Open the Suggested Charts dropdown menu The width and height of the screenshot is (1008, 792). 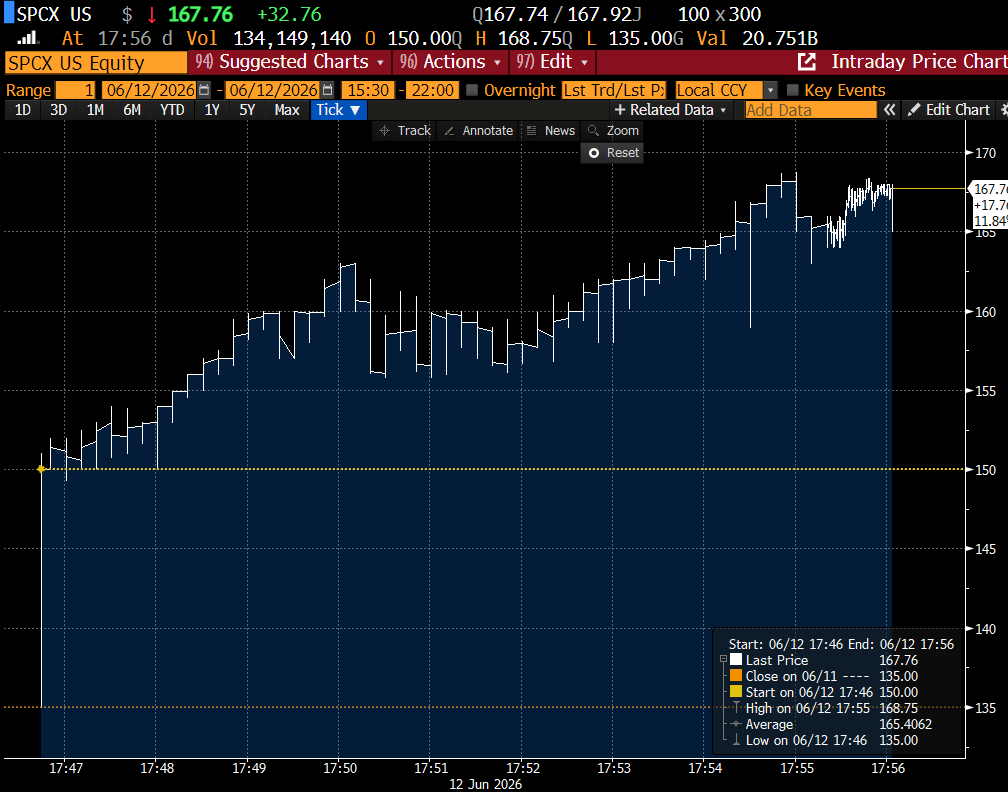[x=289, y=62]
